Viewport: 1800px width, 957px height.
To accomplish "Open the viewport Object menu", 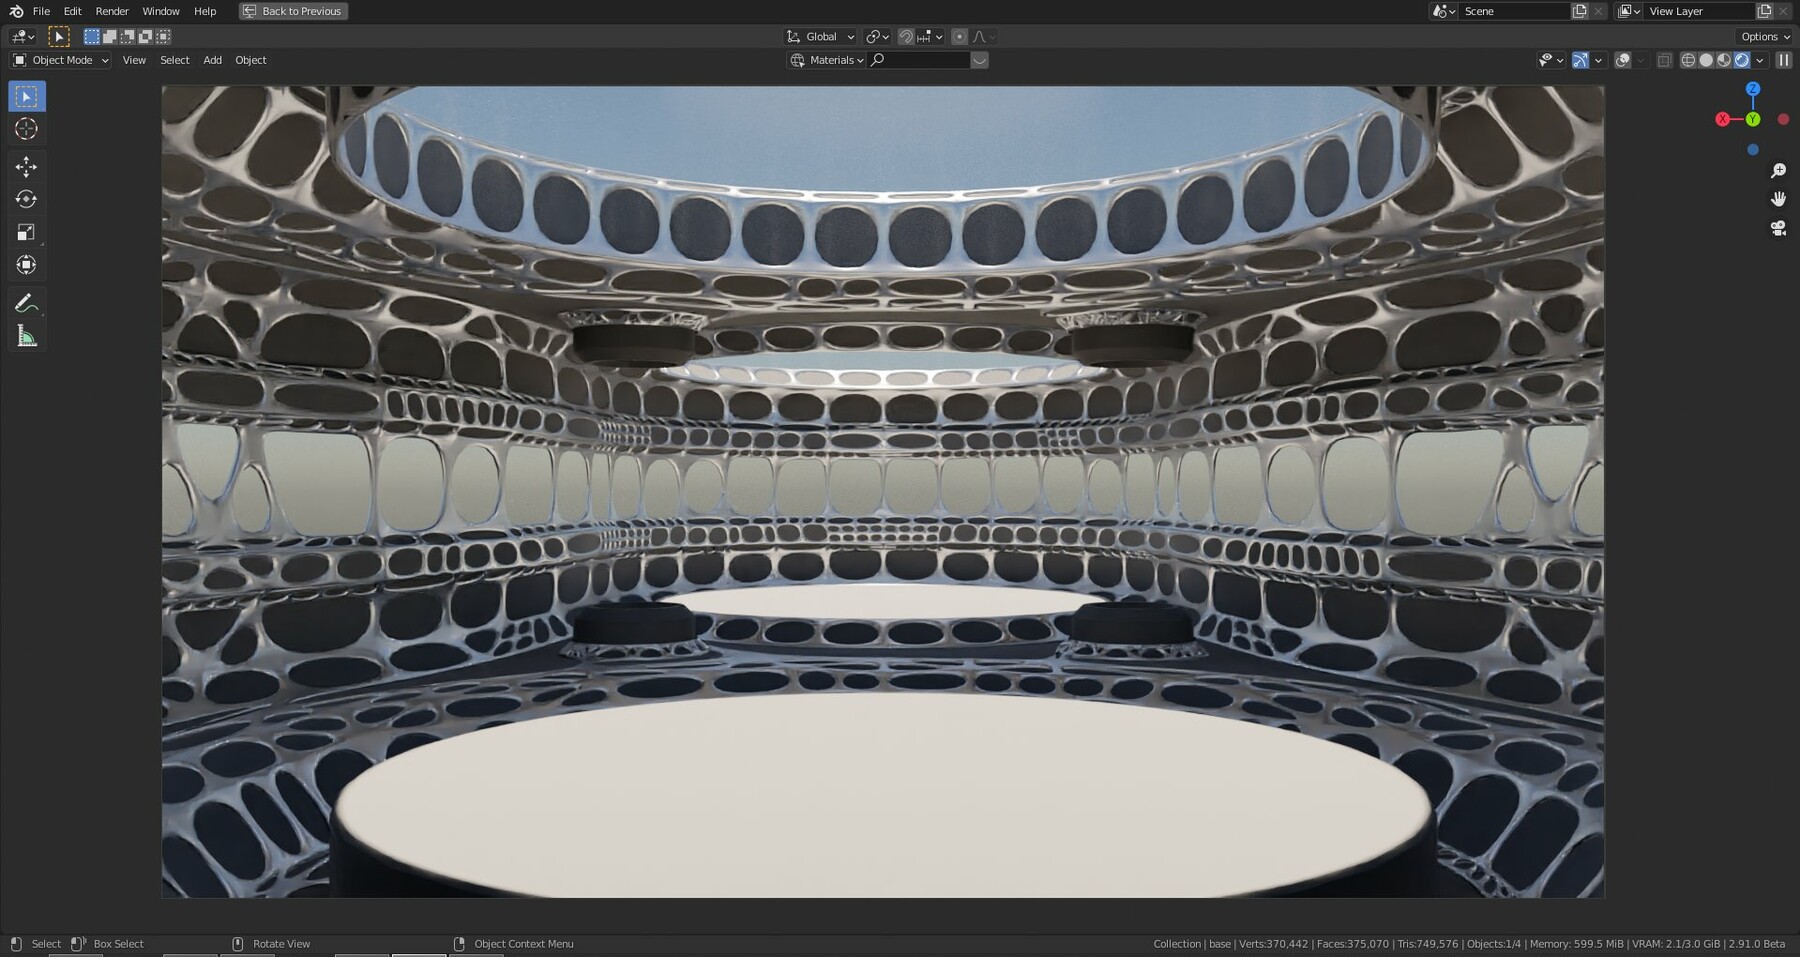I will tap(251, 60).
